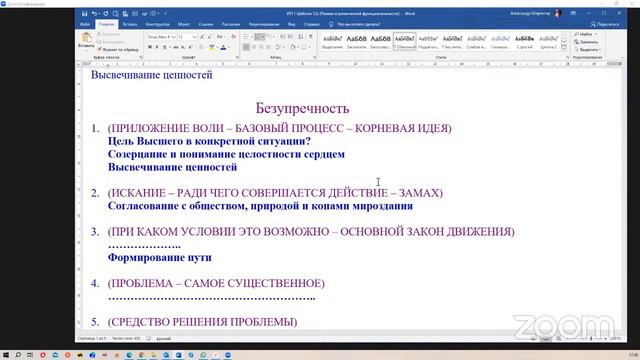
Task: Click the Task View taskbar icon
Action: (30, 355)
